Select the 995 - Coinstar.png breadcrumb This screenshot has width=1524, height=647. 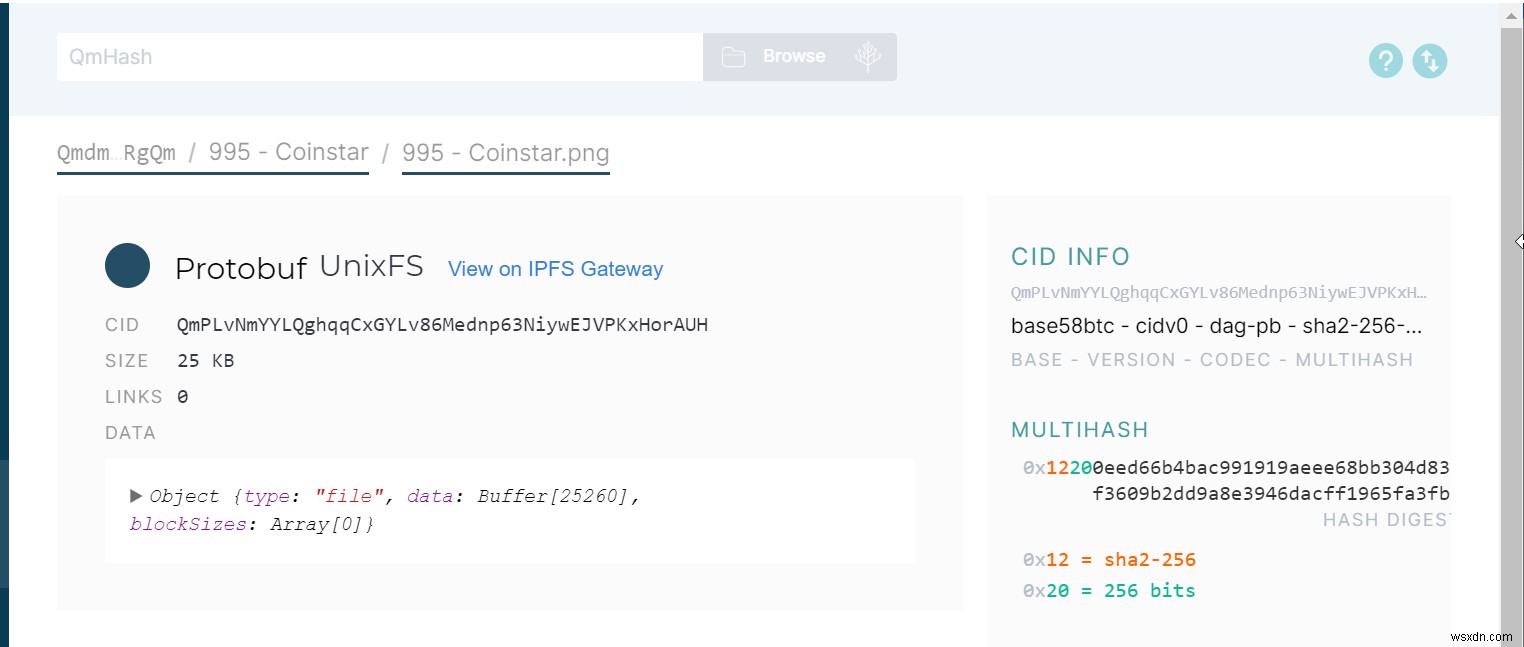click(x=505, y=153)
